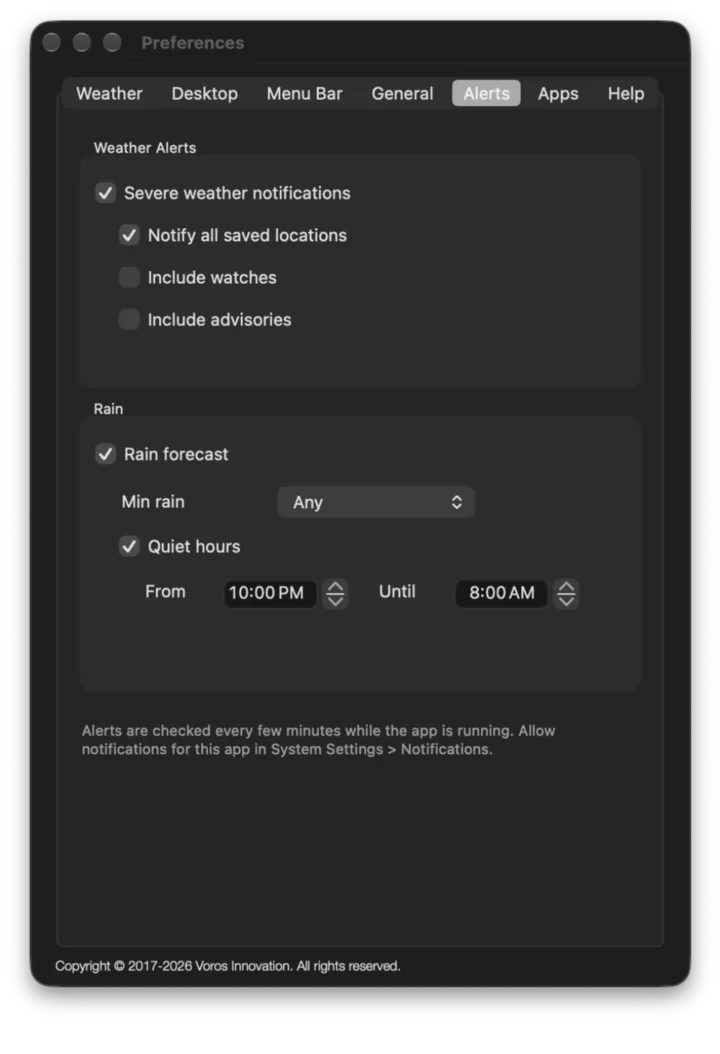Toggle Severe weather notifications checkbox
Viewport: 720px width, 1054px height.
[106, 193]
